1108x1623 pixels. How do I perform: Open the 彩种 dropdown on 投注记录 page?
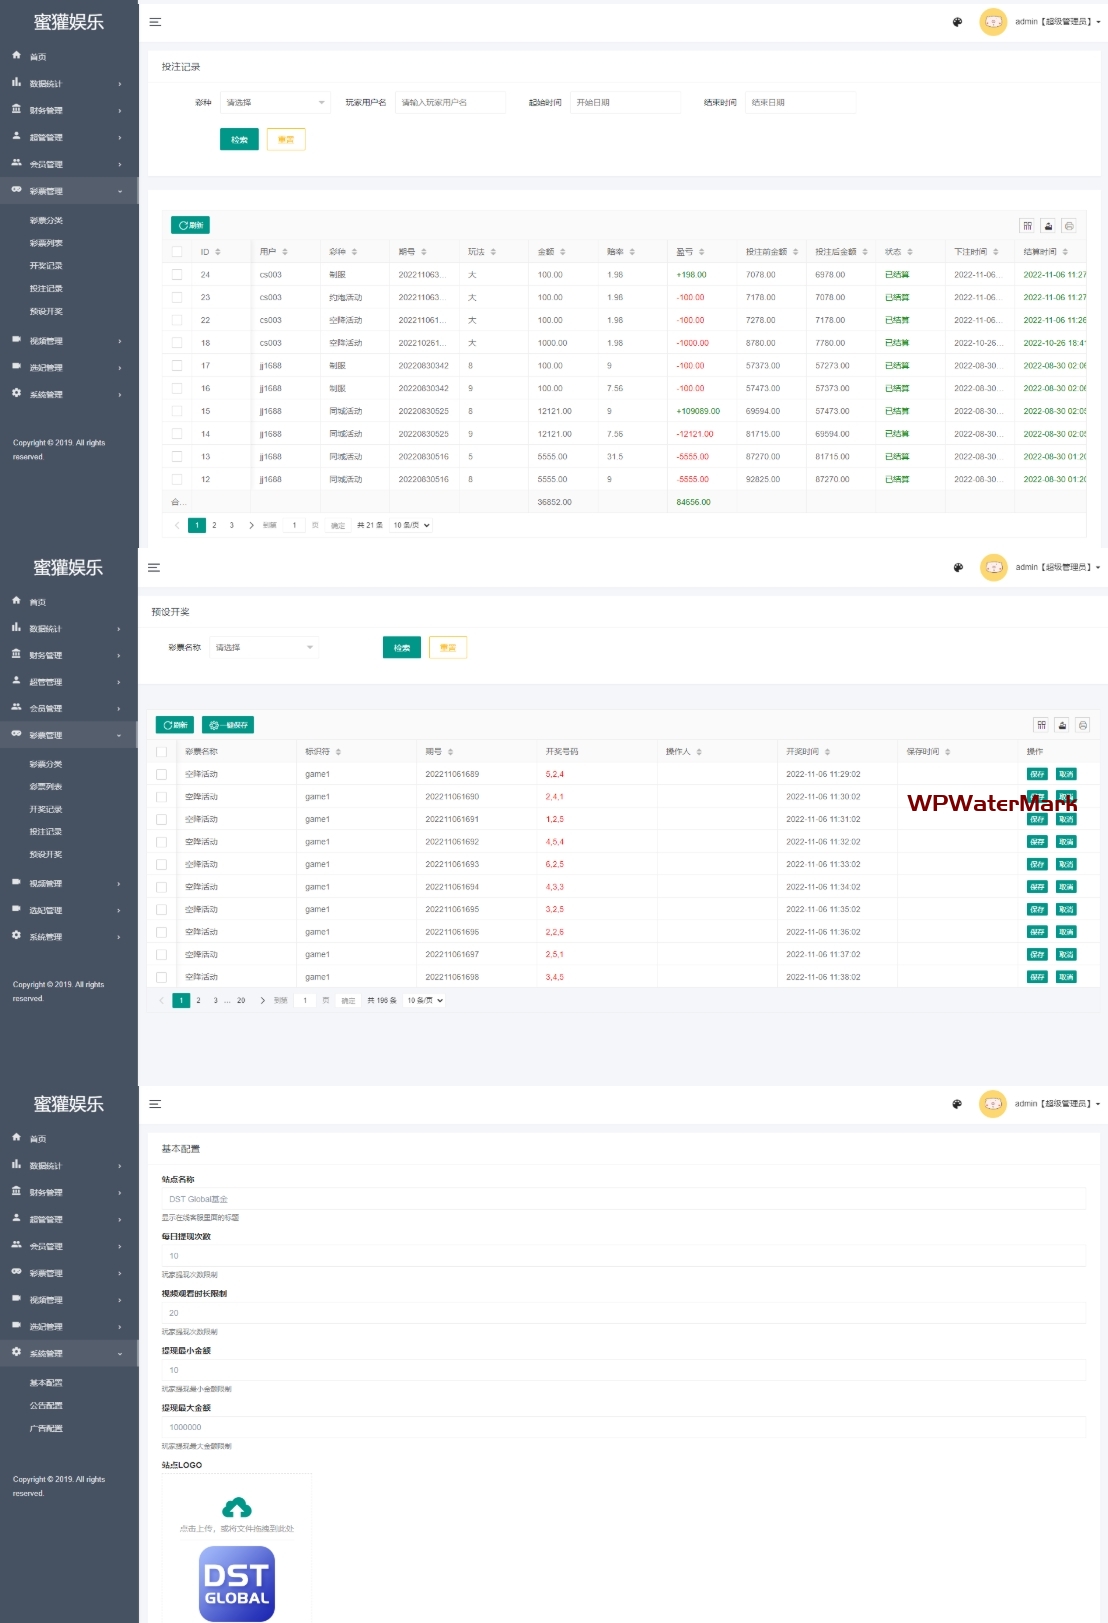tap(275, 103)
